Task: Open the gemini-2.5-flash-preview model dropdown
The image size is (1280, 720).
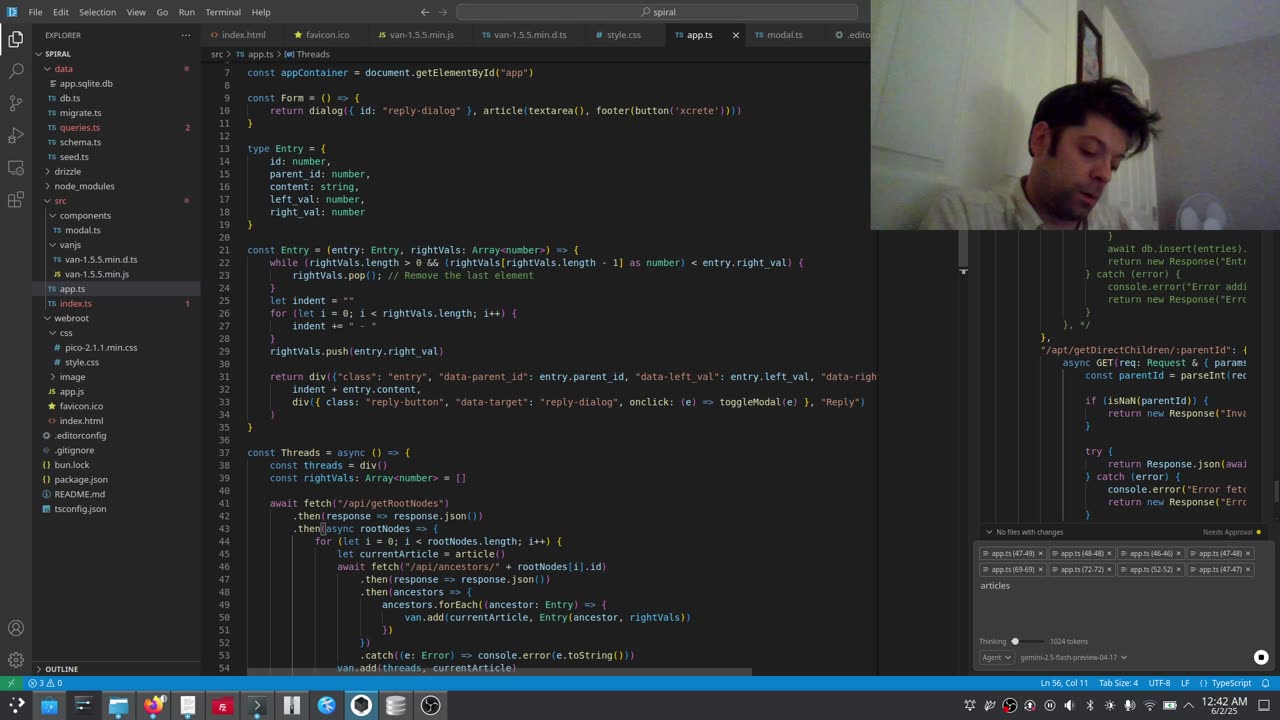Action: click(1073, 657)
